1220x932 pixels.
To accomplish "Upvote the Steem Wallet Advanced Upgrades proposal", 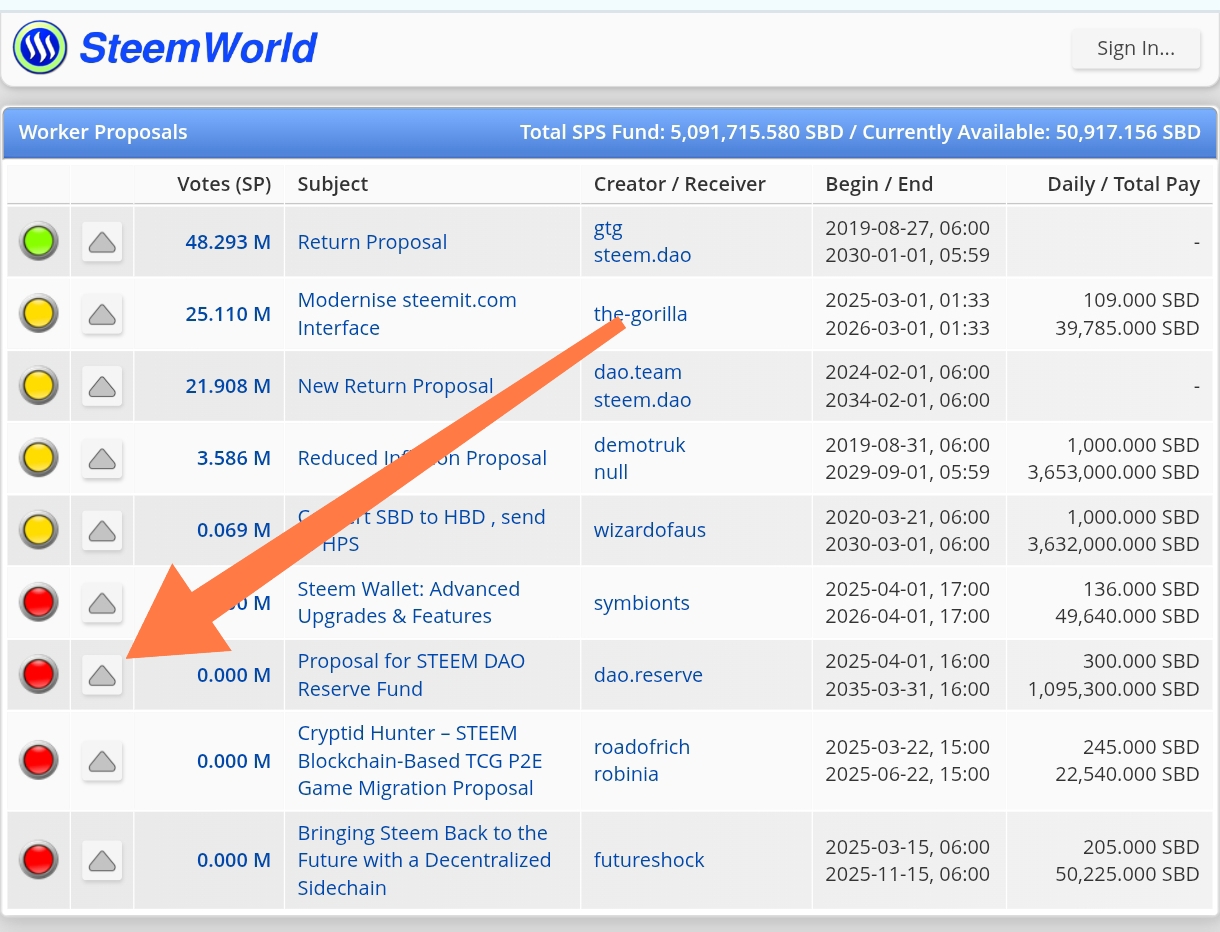I will click(102, 603).
